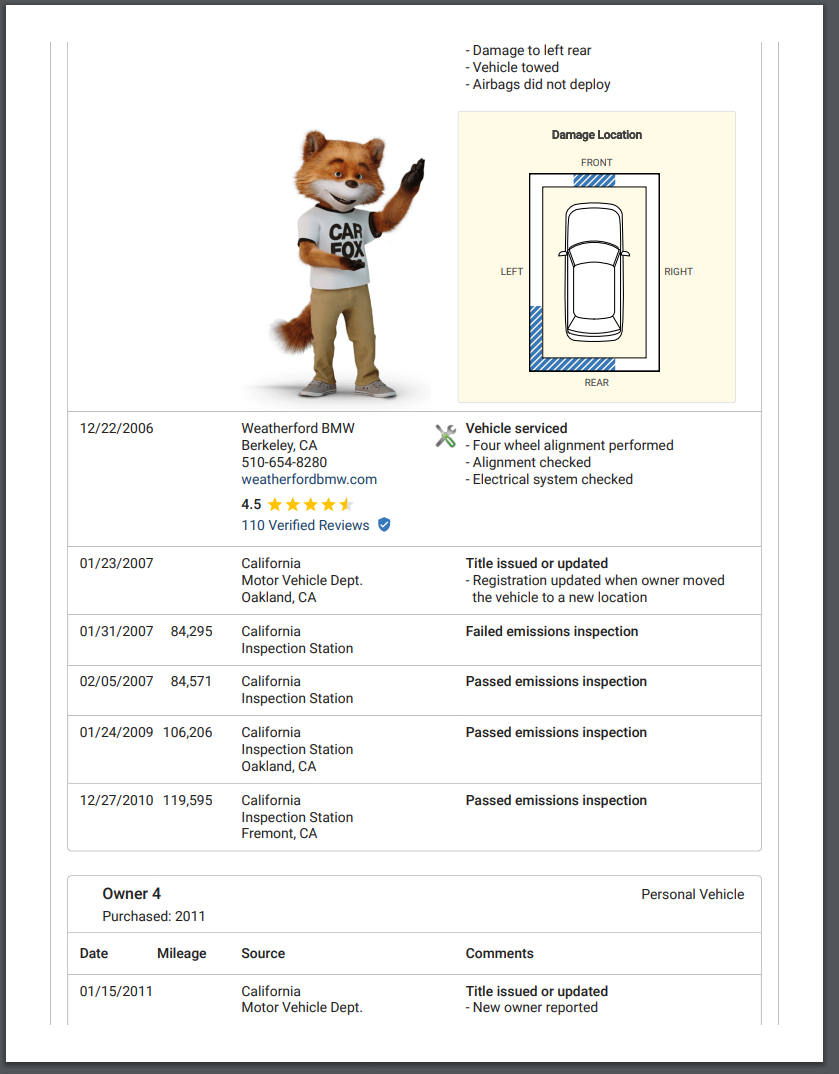
Task: Click the phone number 510-654-8280
Action: (x=284, y=462)
